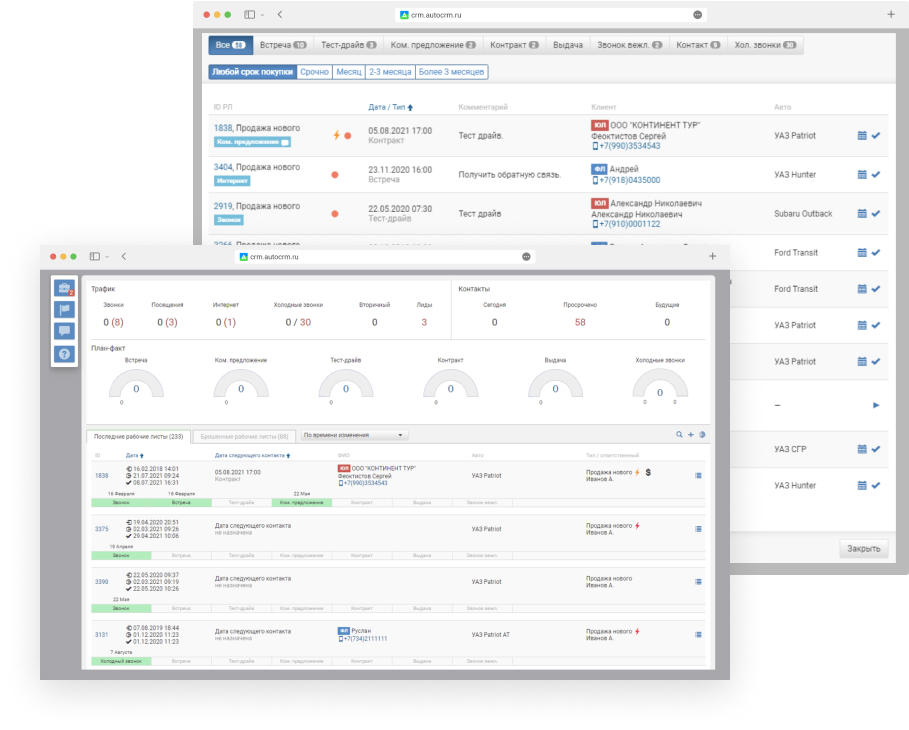This screenshot has width=909, height=730.
Task: Click the flag icon in left sidebar
Action: click(64, 310)
